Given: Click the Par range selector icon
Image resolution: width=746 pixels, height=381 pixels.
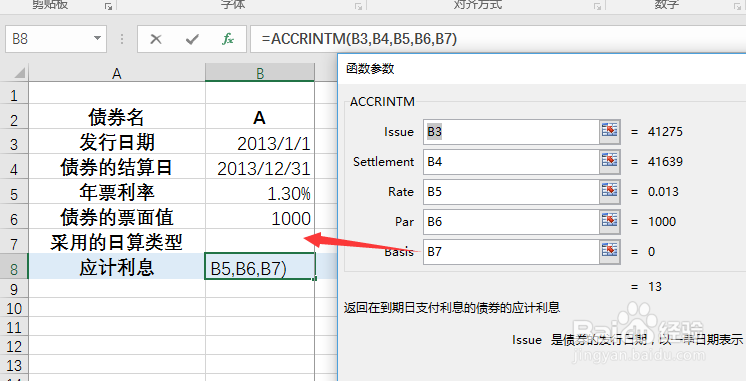Looking at the screenshot, I should click(x=609, y=221).
